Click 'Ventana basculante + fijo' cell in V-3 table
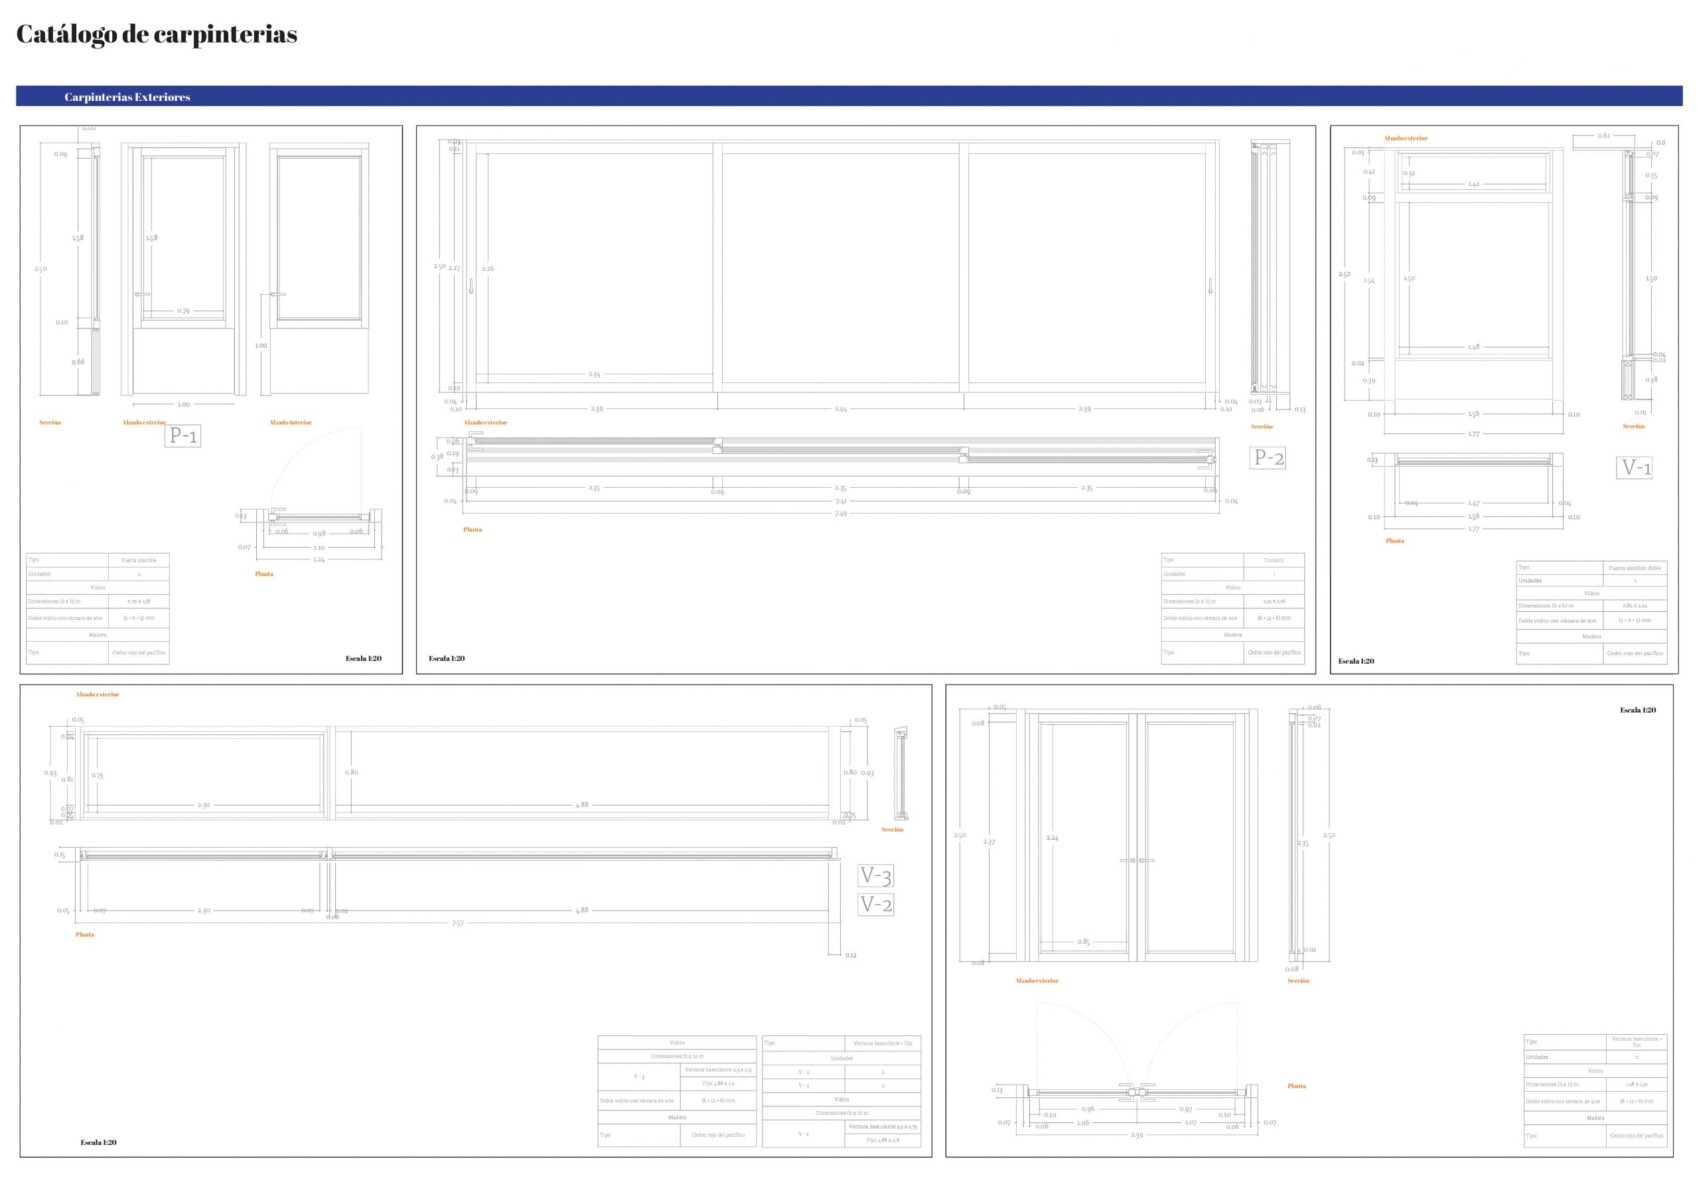1699x1200 pixels. pos(883,1043)
